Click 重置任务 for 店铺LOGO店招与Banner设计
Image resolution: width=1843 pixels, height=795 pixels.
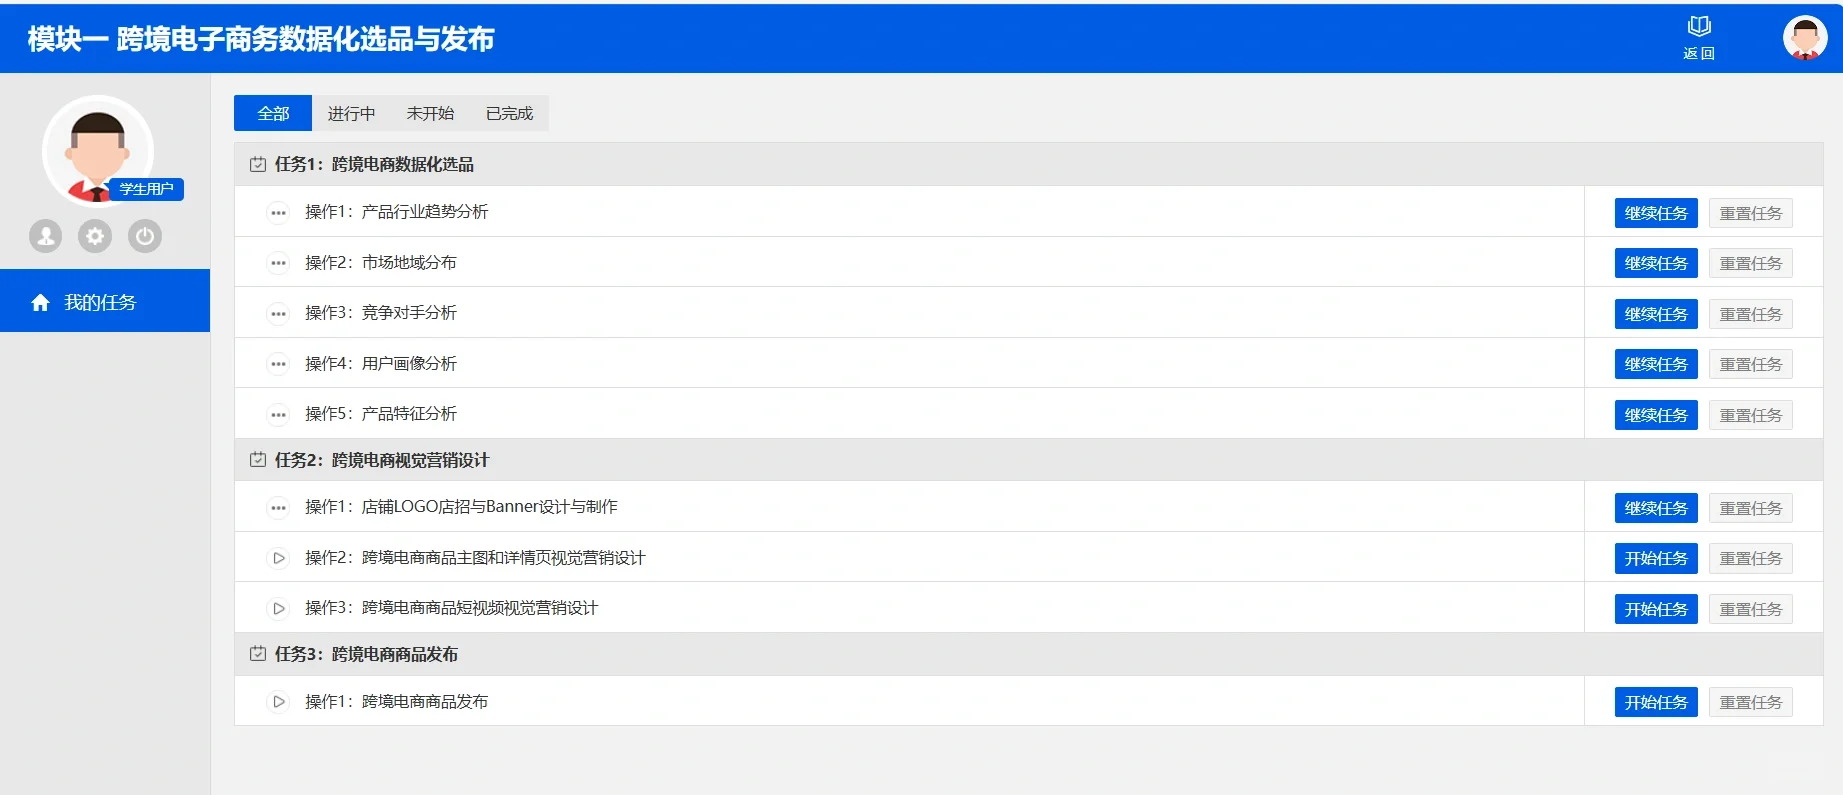(x=1750, y=508)
